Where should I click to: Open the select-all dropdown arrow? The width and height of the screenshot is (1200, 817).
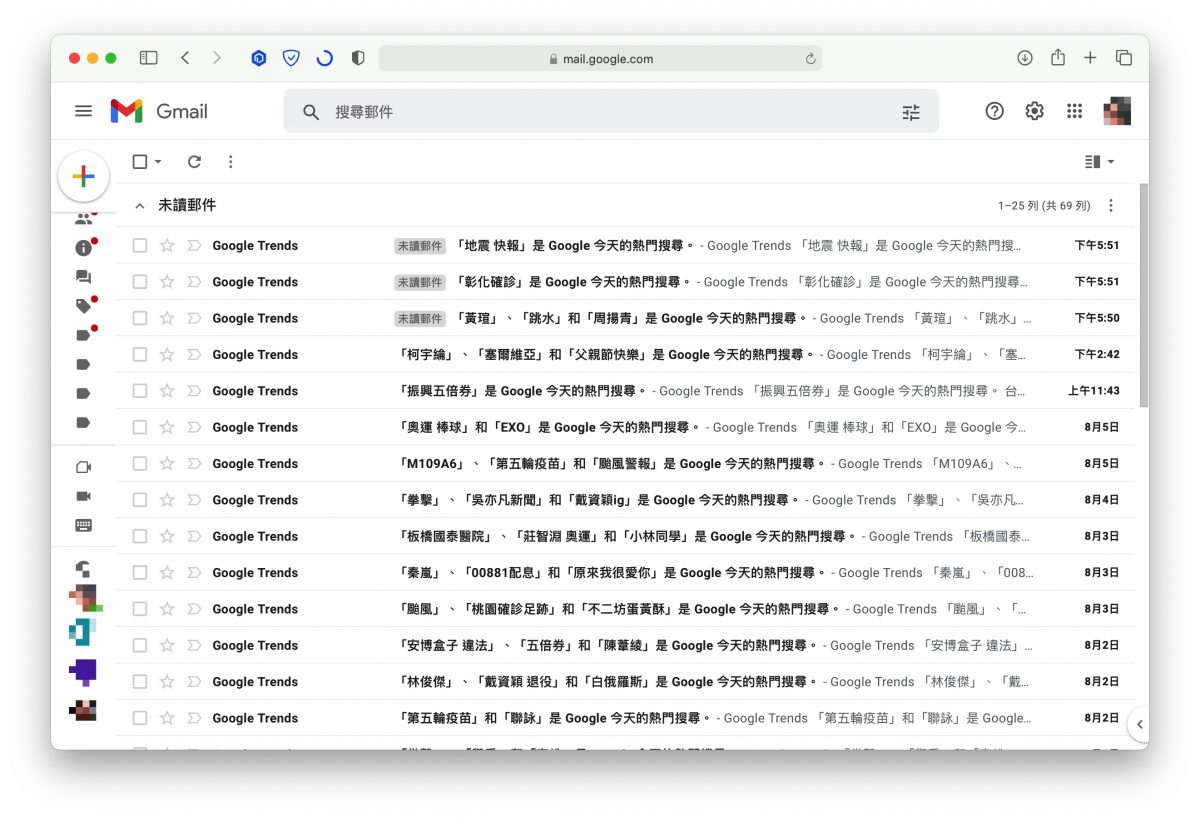(158, 162)
